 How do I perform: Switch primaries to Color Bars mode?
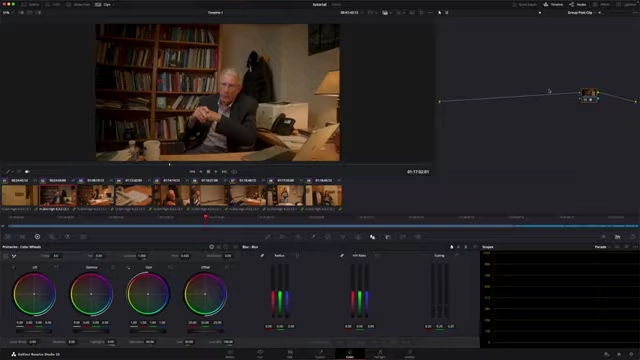219,247
